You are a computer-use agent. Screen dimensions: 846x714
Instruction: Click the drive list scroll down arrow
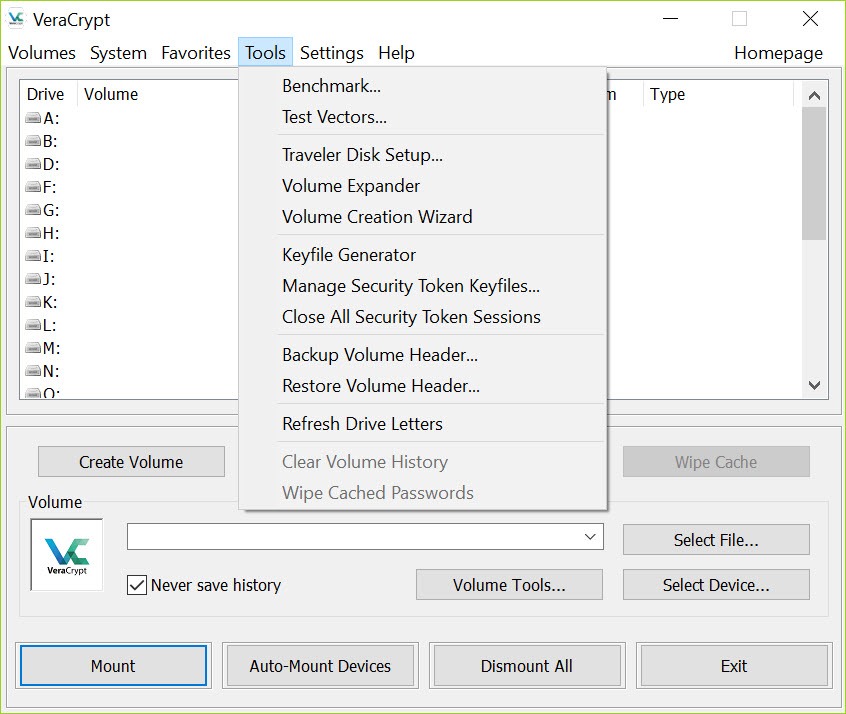814,385
